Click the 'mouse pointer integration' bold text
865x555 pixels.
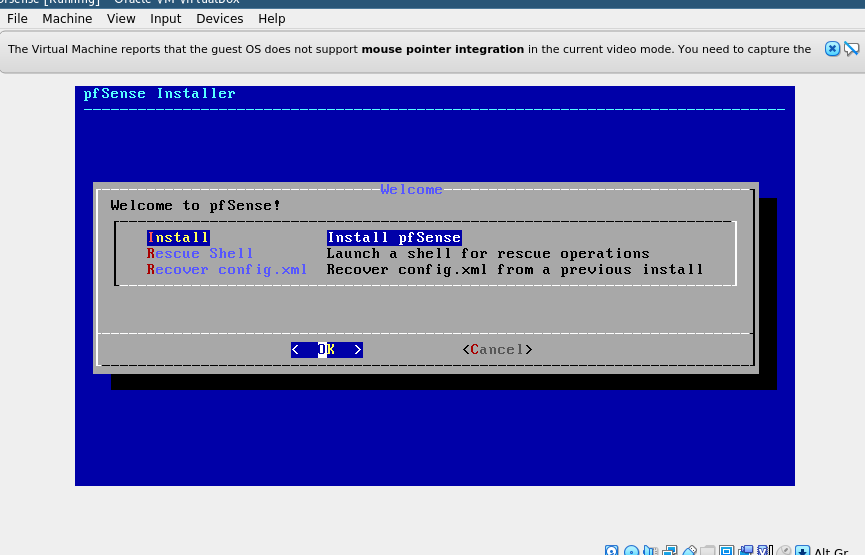click(442, 49)
